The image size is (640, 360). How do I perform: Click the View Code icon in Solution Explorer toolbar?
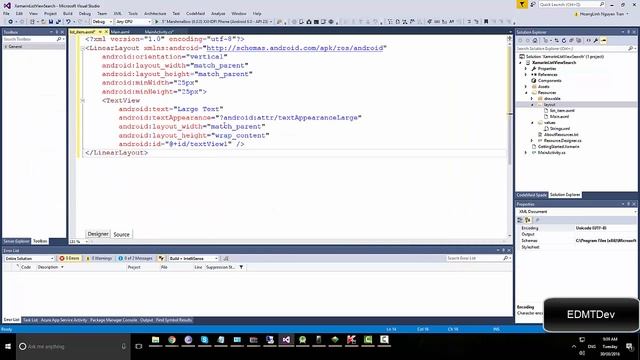tap(589, 40)
